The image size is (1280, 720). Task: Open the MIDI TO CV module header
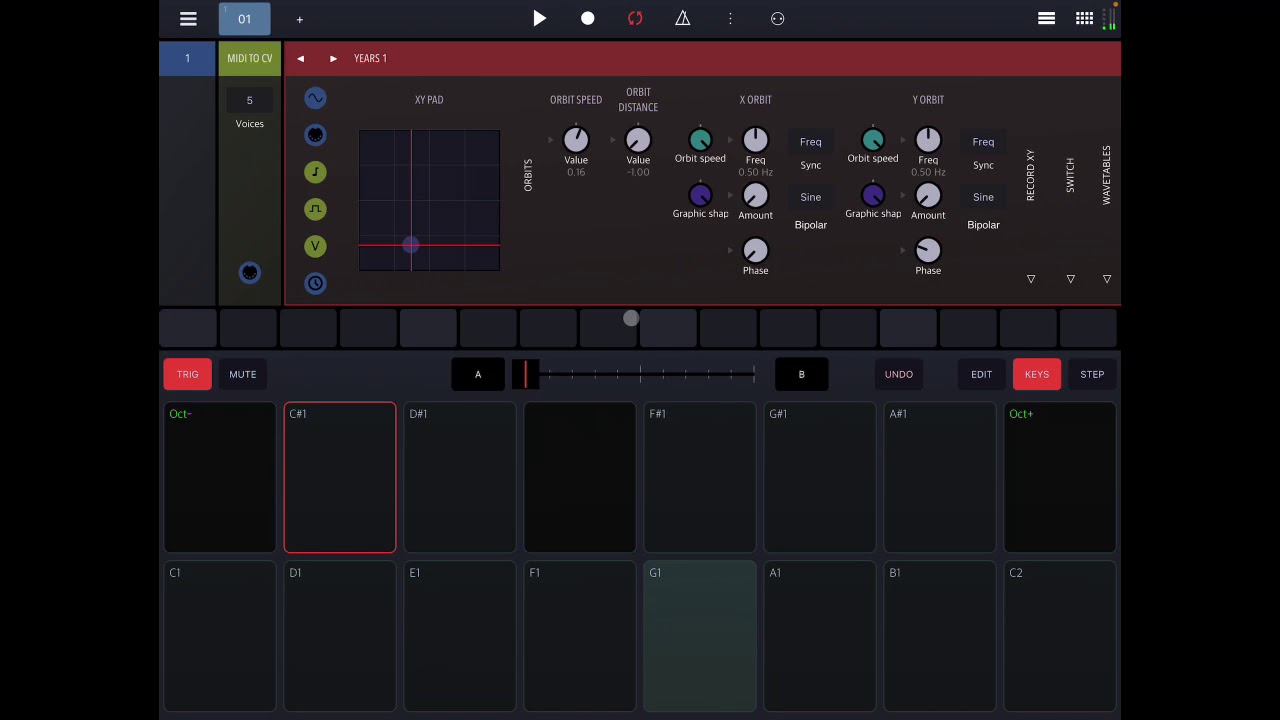[250, 58]
